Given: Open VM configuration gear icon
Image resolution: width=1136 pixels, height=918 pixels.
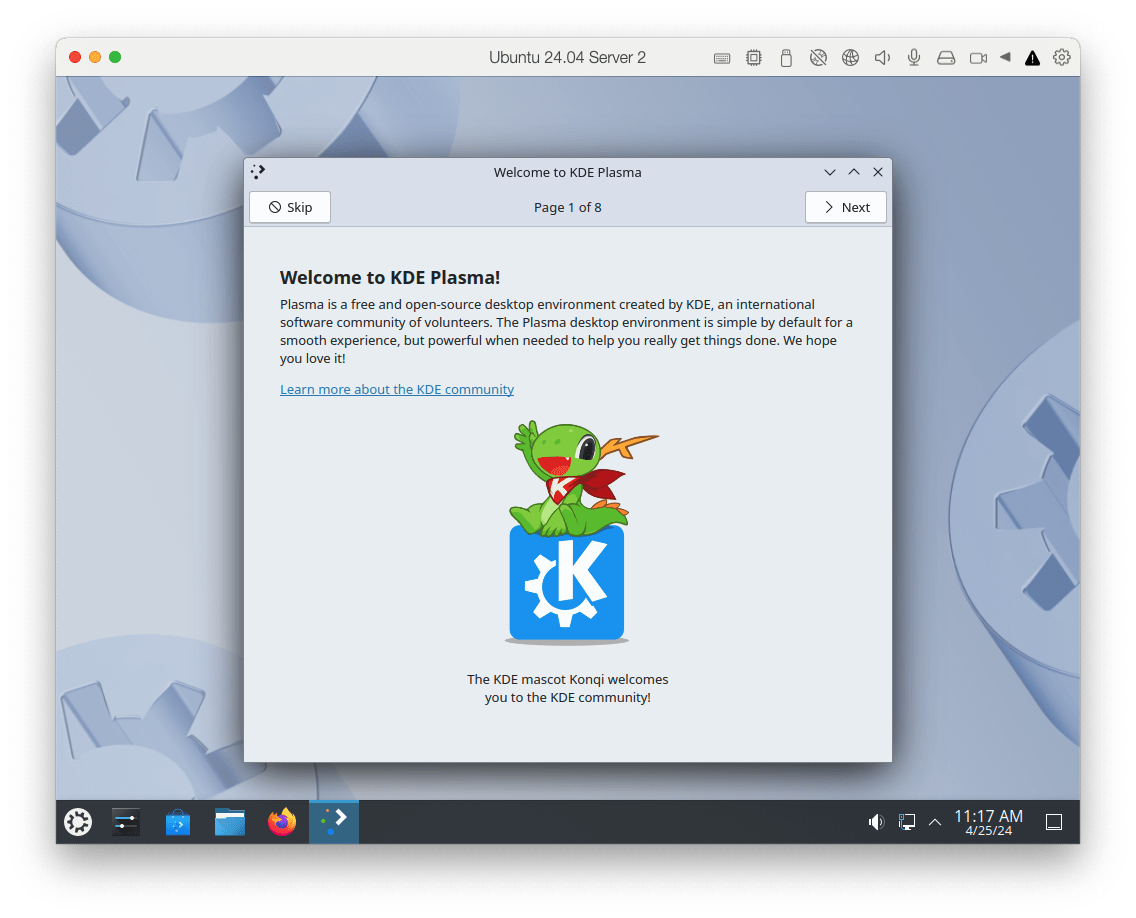Looking at the screenshot, I should (x=1061, y=57).
